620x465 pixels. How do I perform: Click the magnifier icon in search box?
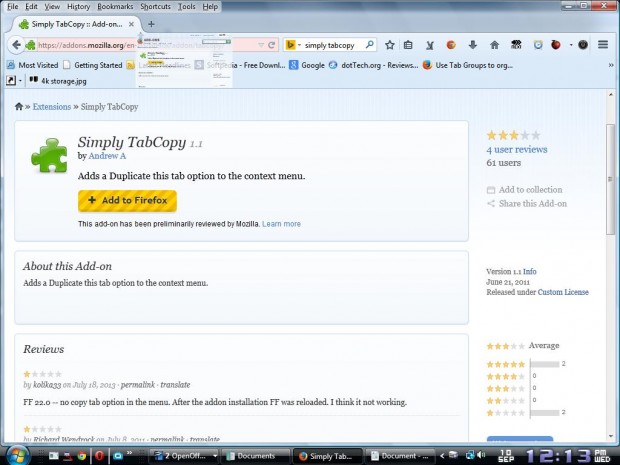370,45
